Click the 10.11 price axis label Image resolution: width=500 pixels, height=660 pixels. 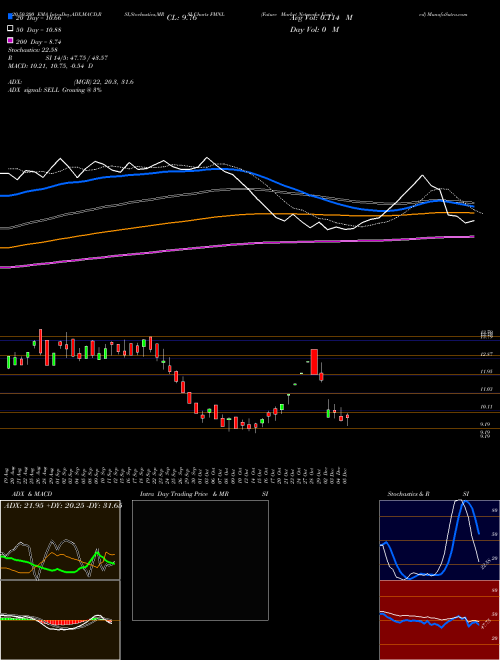pos(487,407)
